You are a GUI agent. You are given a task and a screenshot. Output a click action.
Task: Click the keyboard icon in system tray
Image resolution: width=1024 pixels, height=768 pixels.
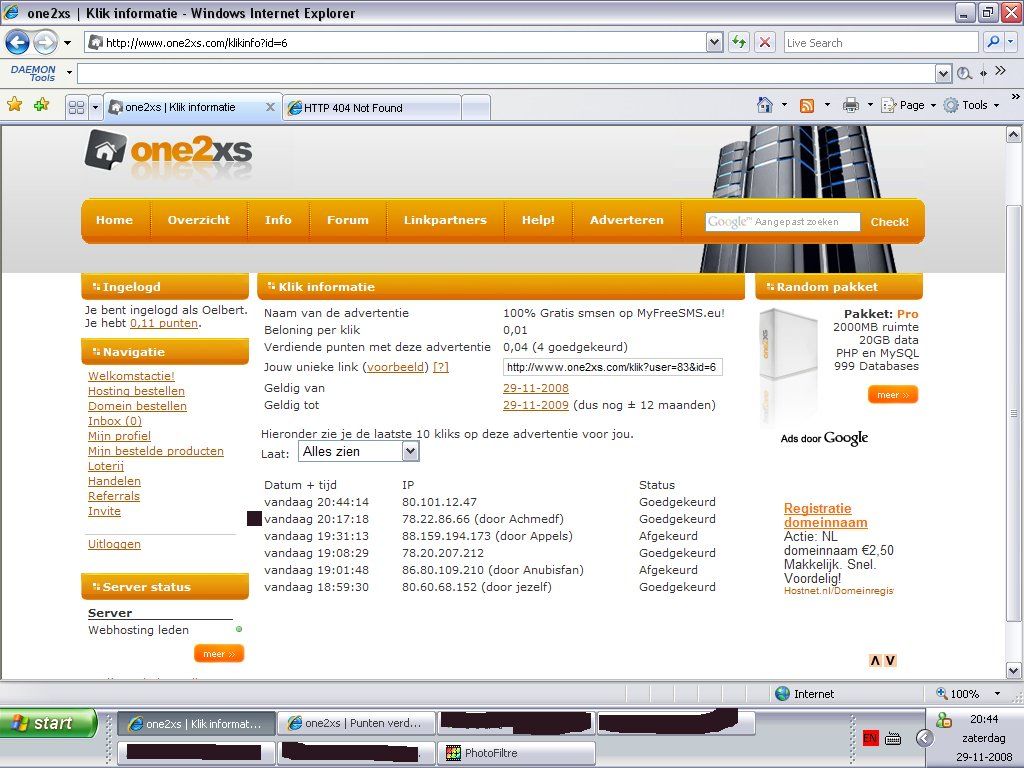893,739
